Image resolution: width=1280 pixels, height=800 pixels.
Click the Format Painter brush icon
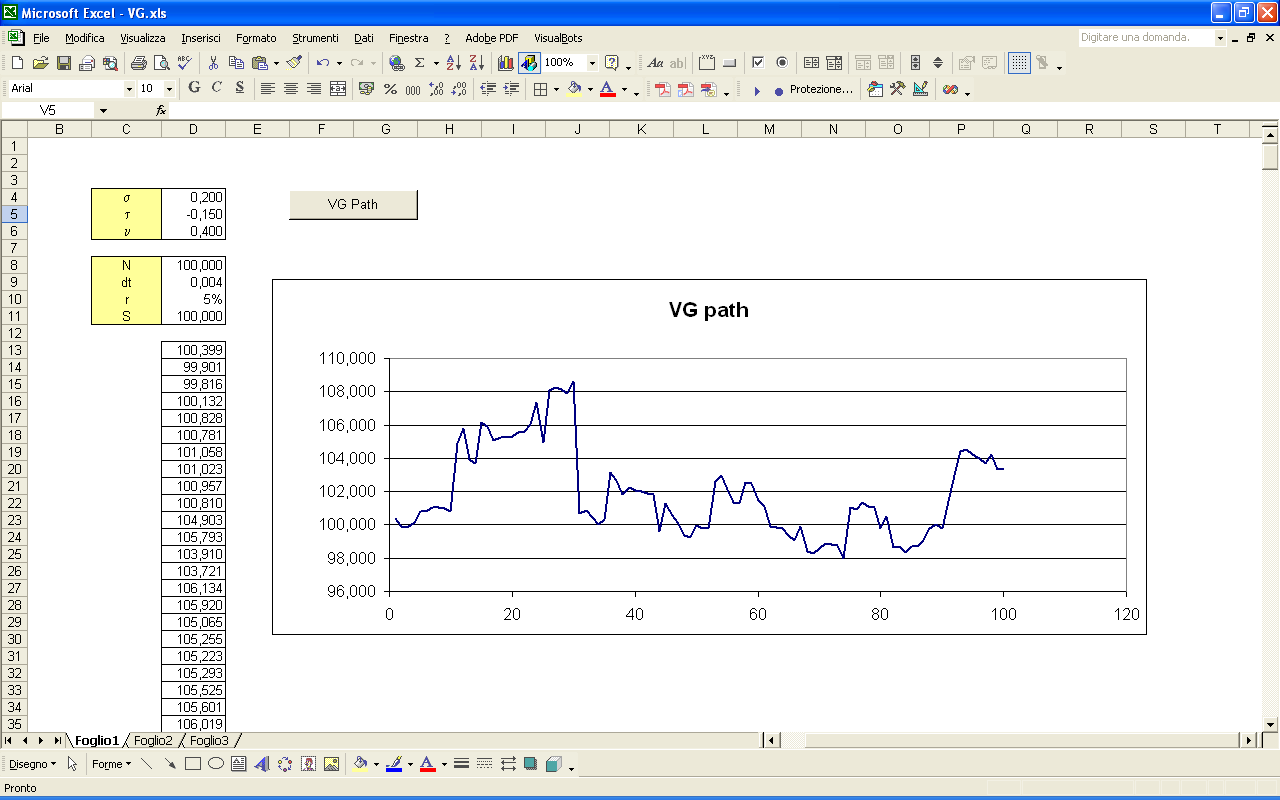(294, 63)
